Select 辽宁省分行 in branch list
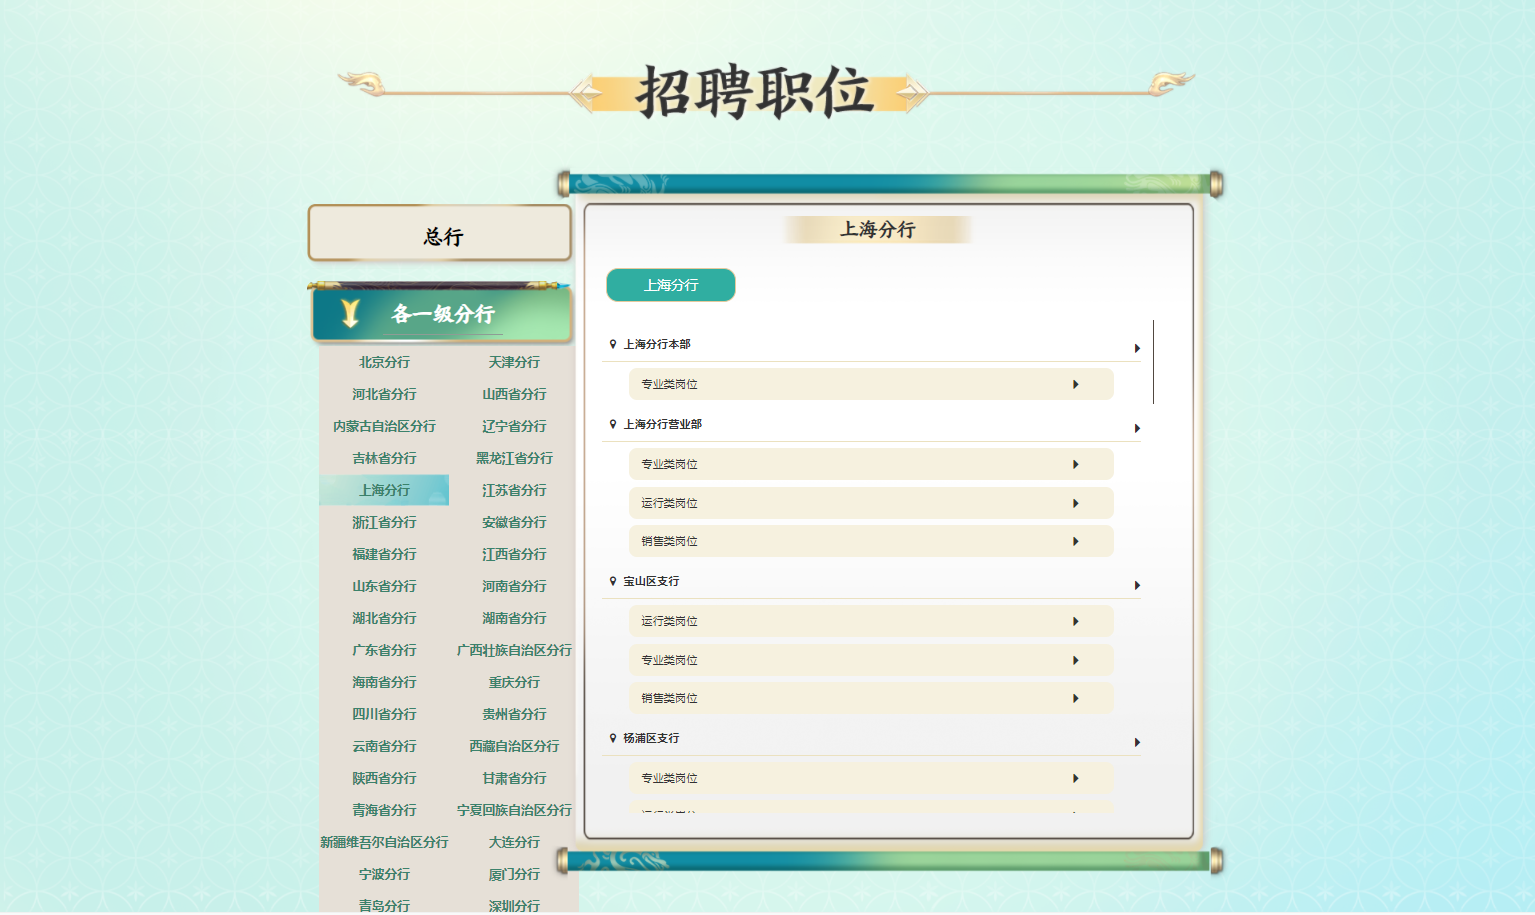 point(514,426)
